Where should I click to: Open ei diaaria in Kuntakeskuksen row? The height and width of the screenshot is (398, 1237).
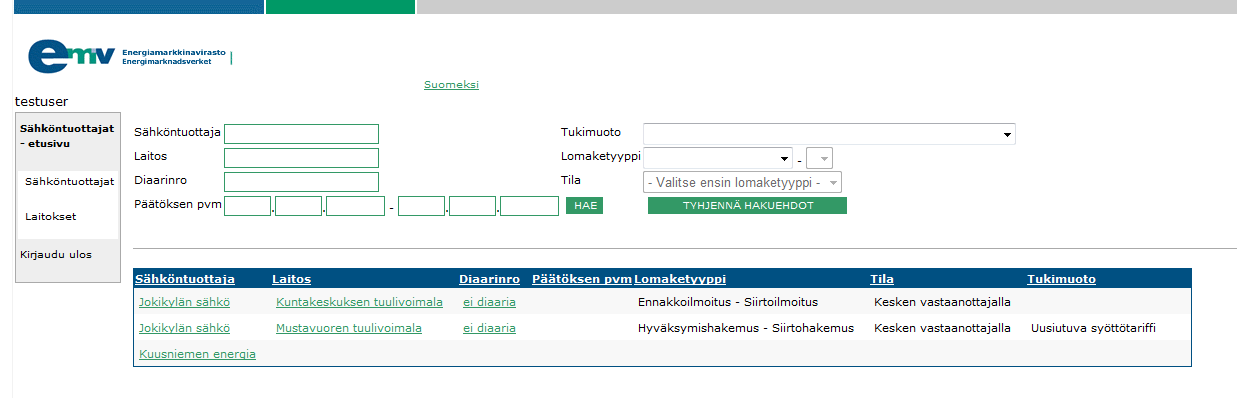pyautogui.click(x=489, y=301)
